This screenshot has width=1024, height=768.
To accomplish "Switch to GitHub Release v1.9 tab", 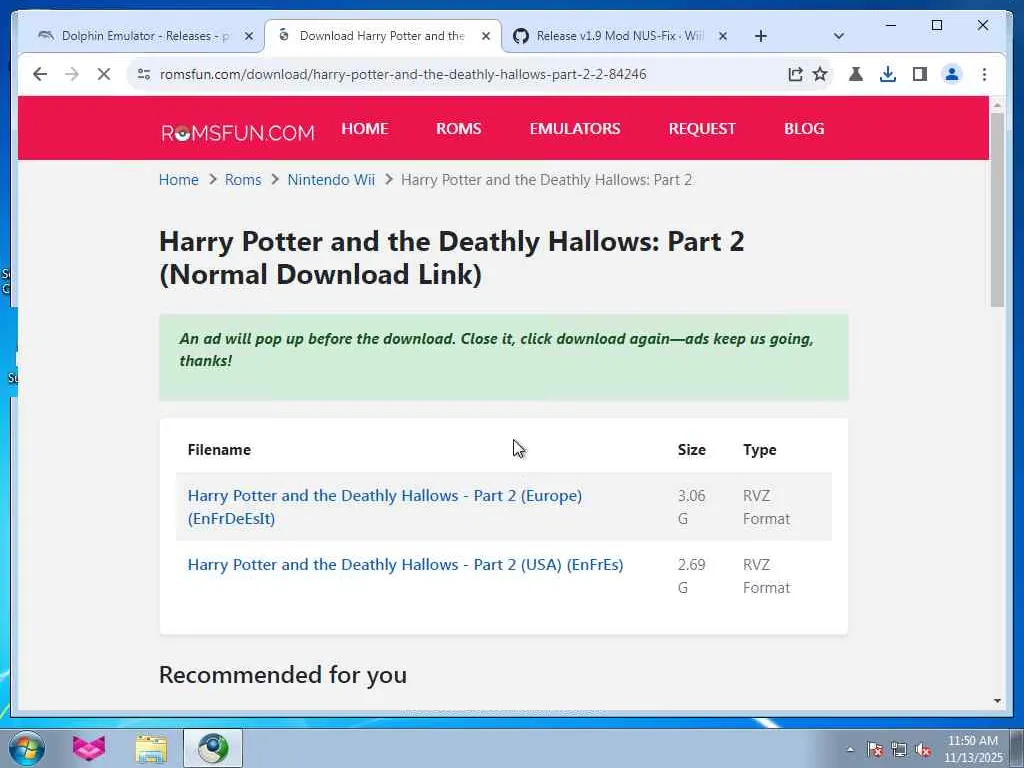I will coord(619,36).
